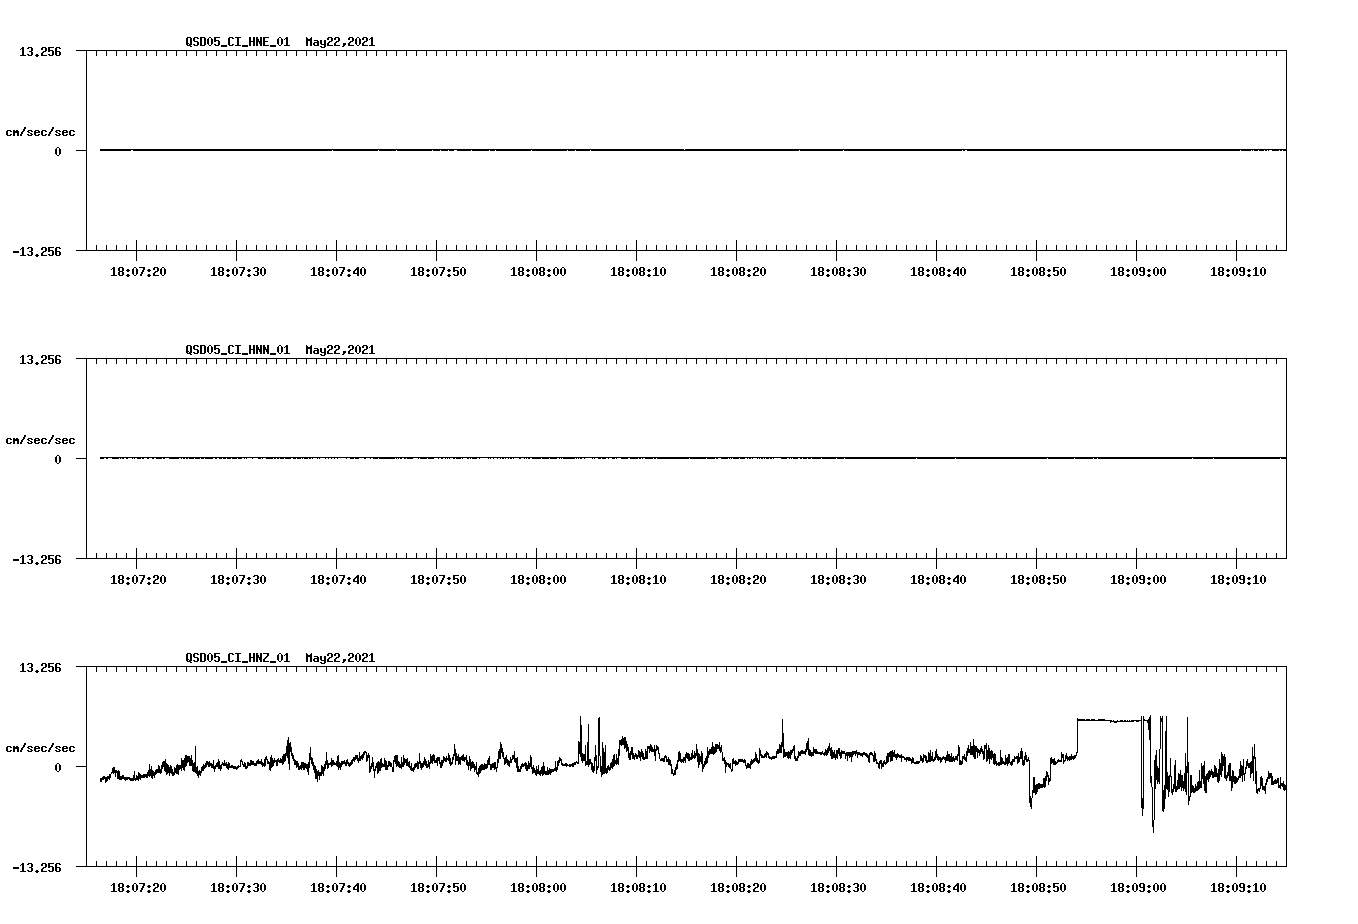1358x924 pixels.
Task: Click the plateau segment after 18:08:50 on HNZ
Action: [1110, 718]
